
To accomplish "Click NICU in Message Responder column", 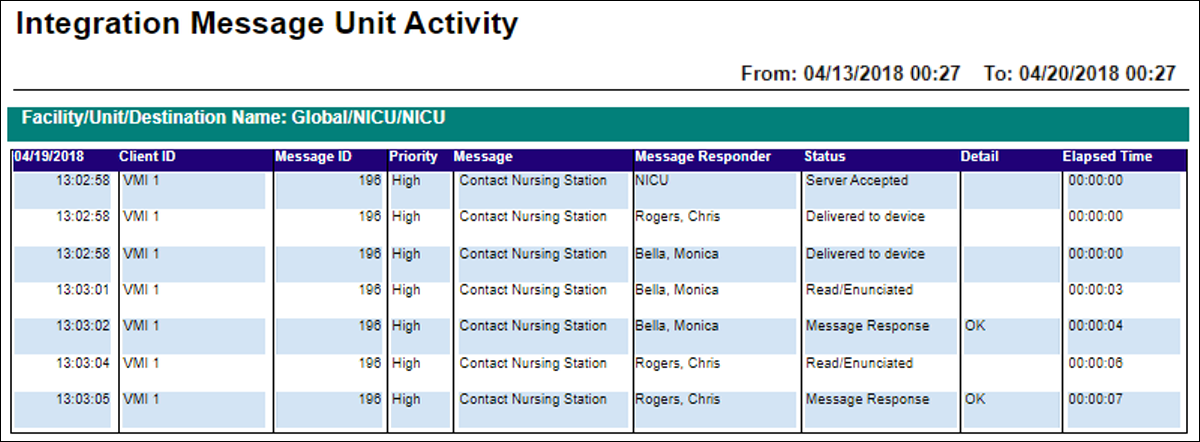I will coord(651,181).
